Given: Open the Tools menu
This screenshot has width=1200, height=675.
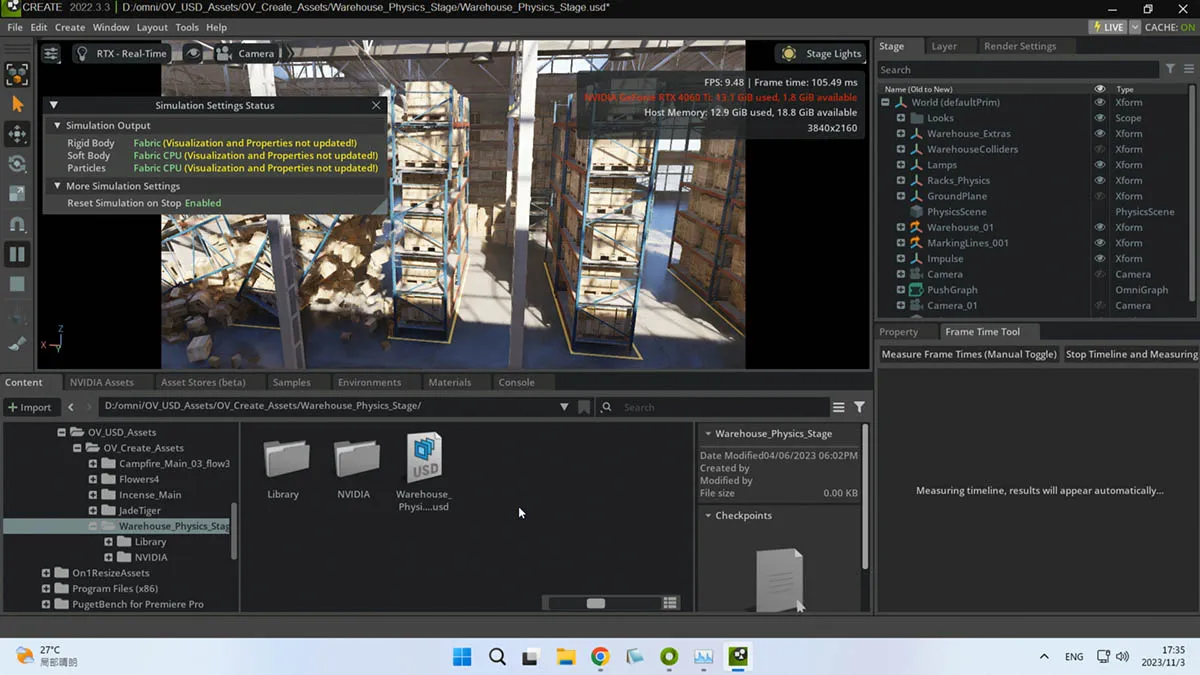Looking at the screenshot, I should 187,27.
